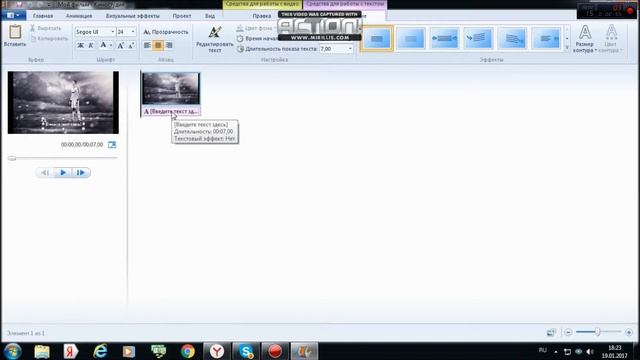Click the Вырезать scissors icon

[33, 28]
